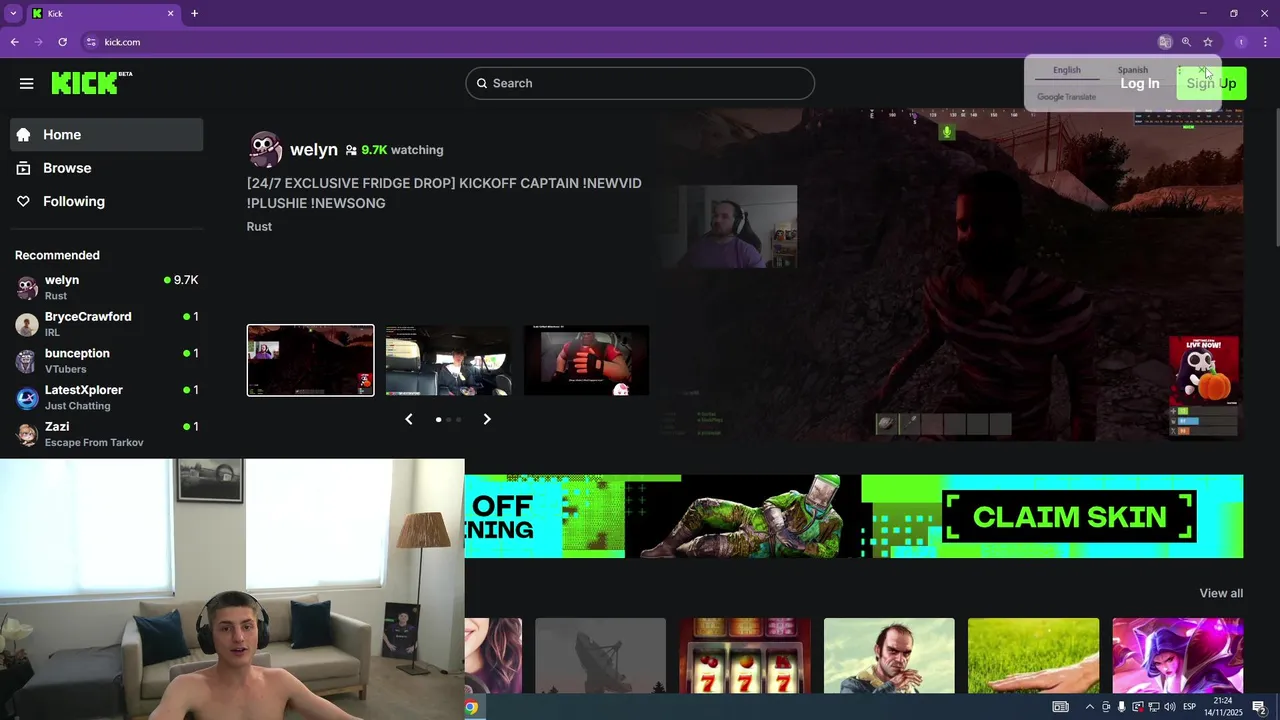Open site information icon in address bar
This screenshot has width=1280, height=720.
pyautogui.click(x=91, y=42)
